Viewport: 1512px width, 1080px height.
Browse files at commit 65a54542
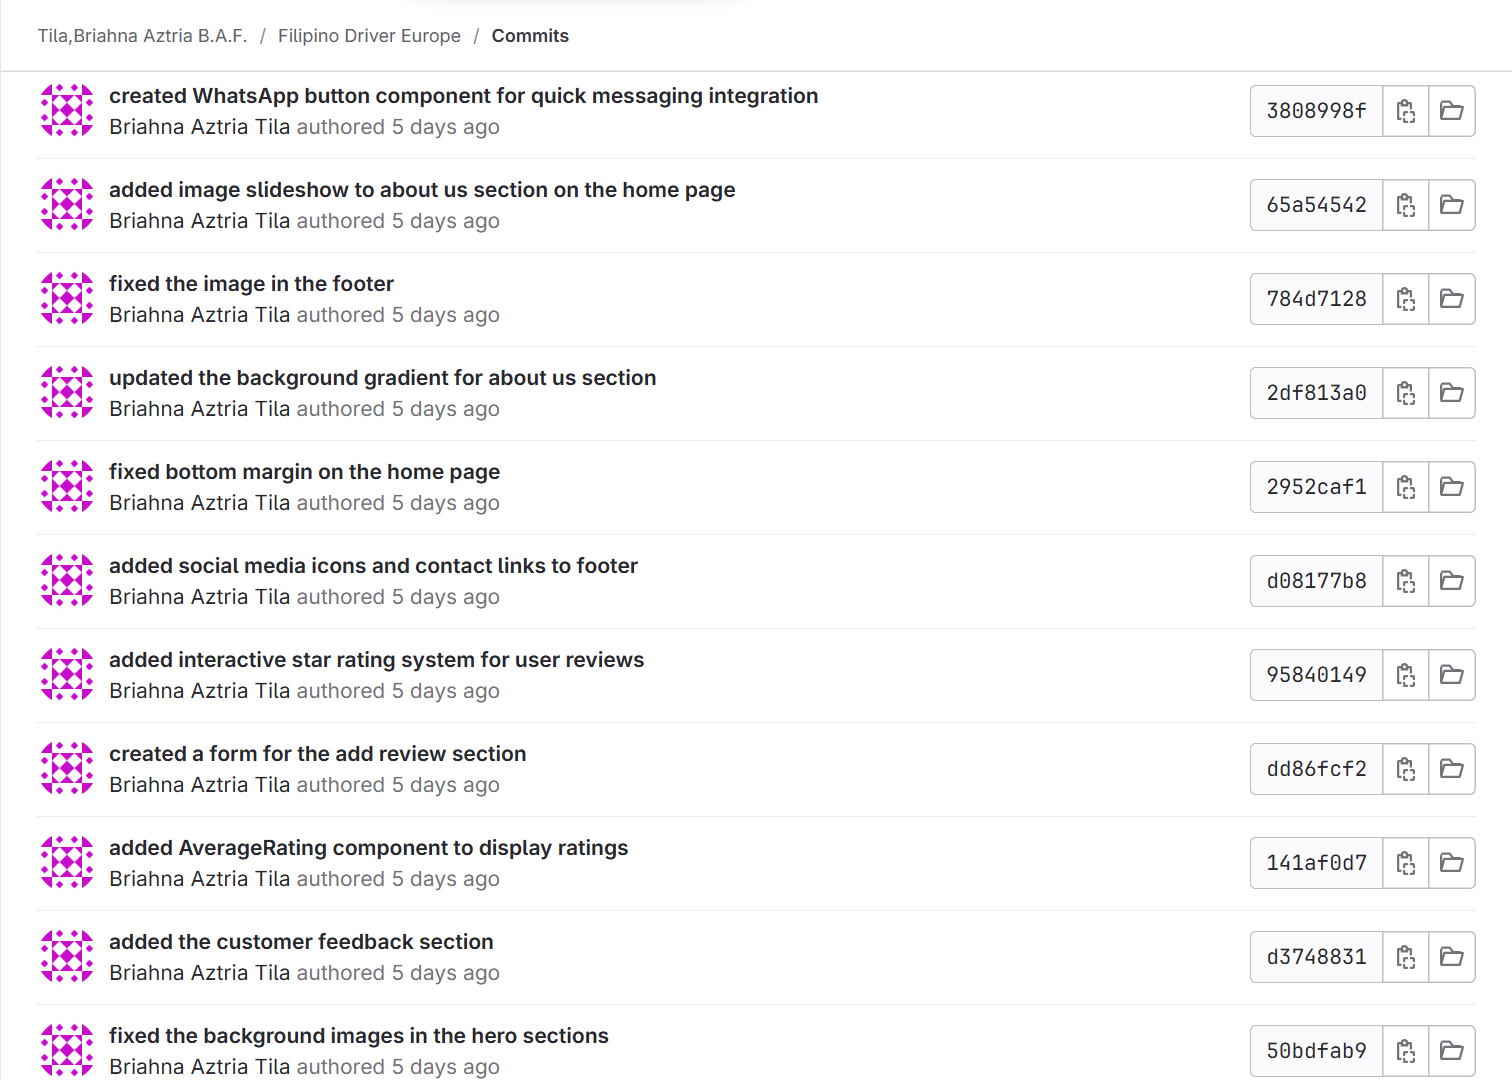tap(1451, 205)
